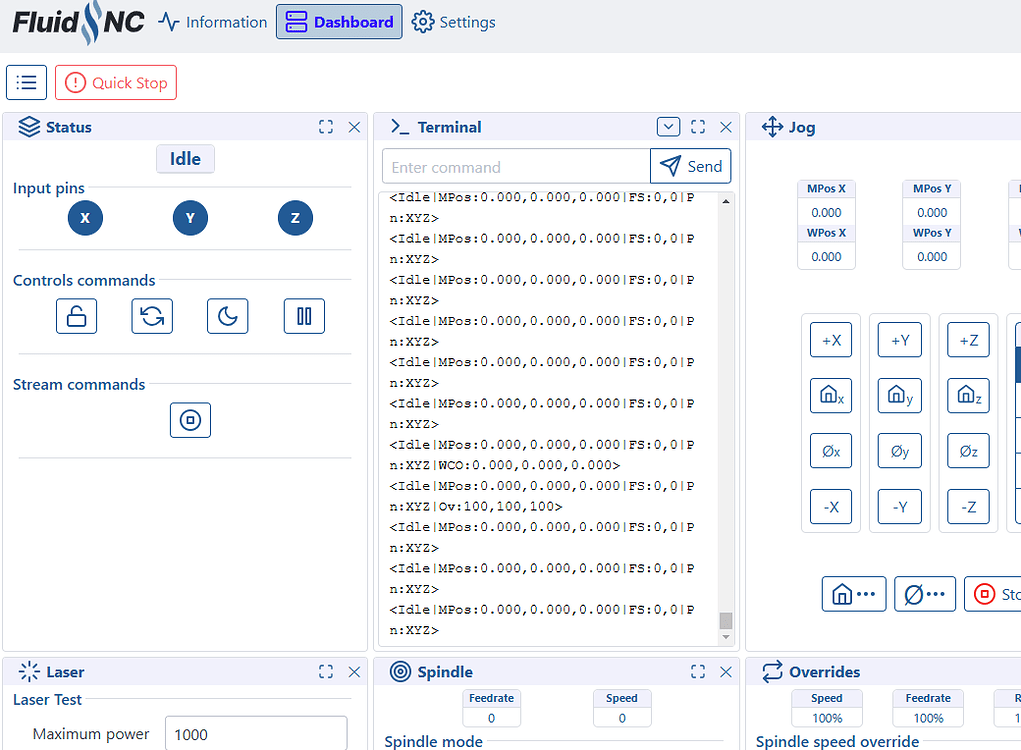Click the Enter command field

tap(516, 166)
